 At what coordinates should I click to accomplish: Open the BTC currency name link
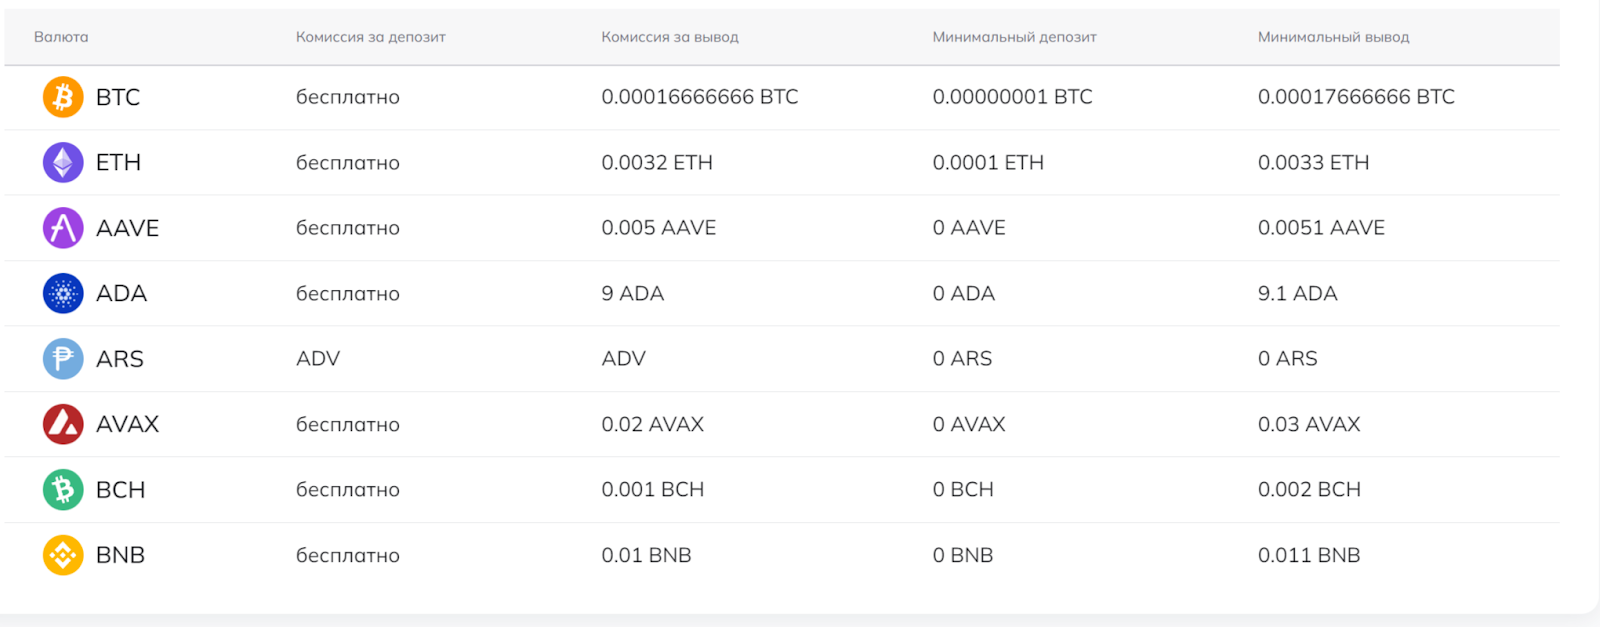118,97
